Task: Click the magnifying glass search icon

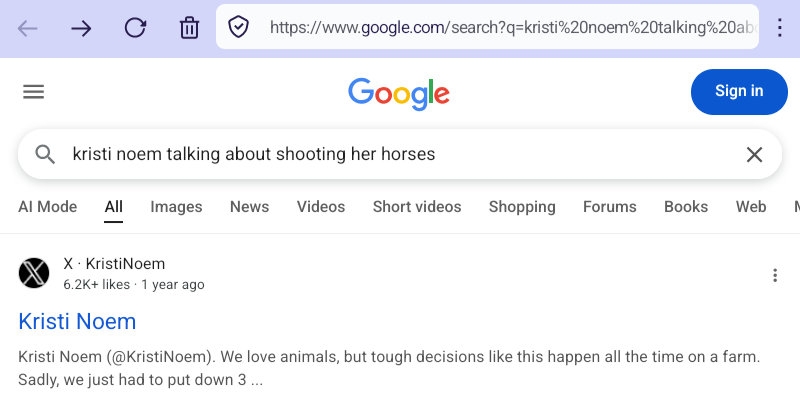Action: tap(45, 154)
